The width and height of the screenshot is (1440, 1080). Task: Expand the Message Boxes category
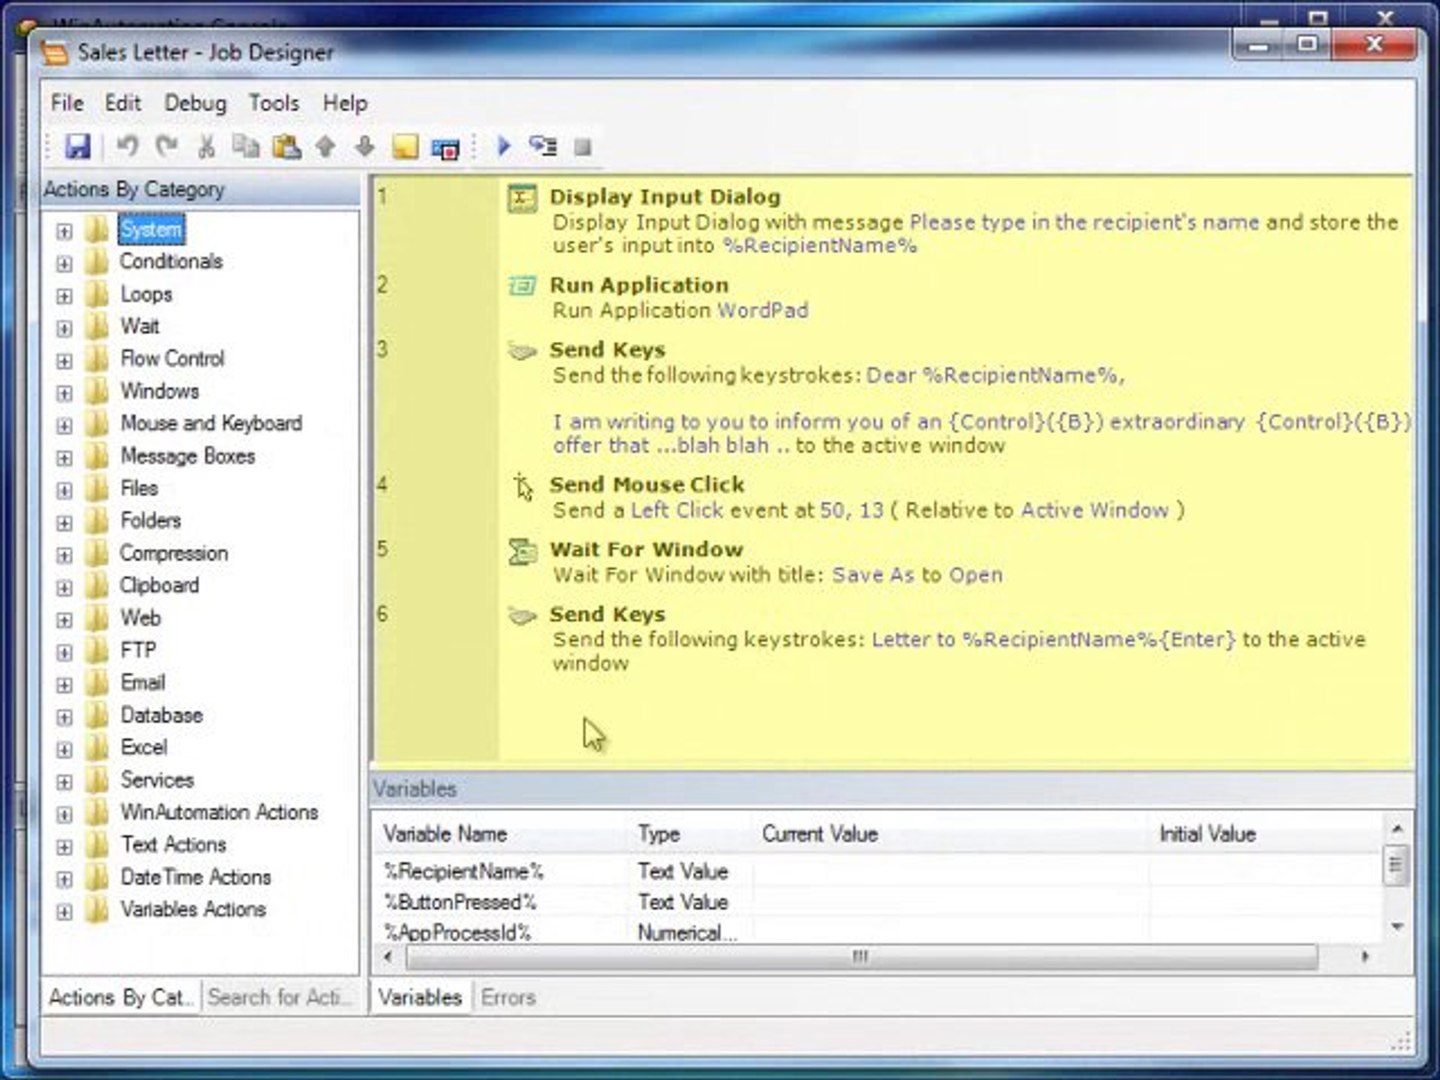click(x=64, y=458)
